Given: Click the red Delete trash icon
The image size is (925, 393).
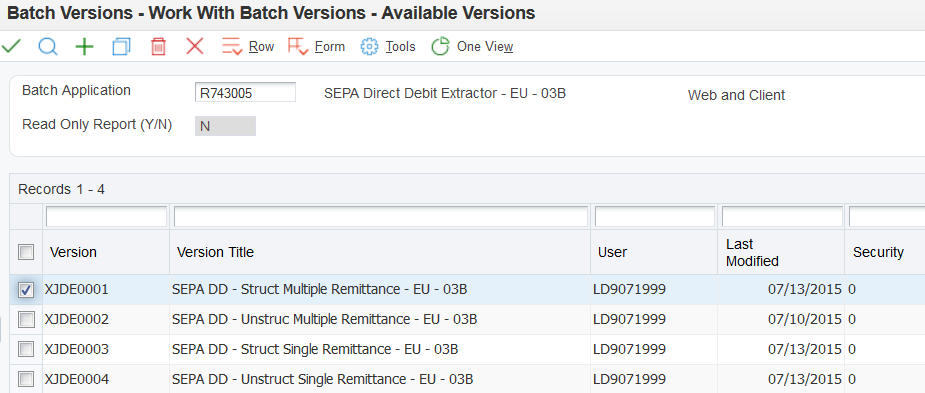Looking at the screenshot, I should click(158, 47).
